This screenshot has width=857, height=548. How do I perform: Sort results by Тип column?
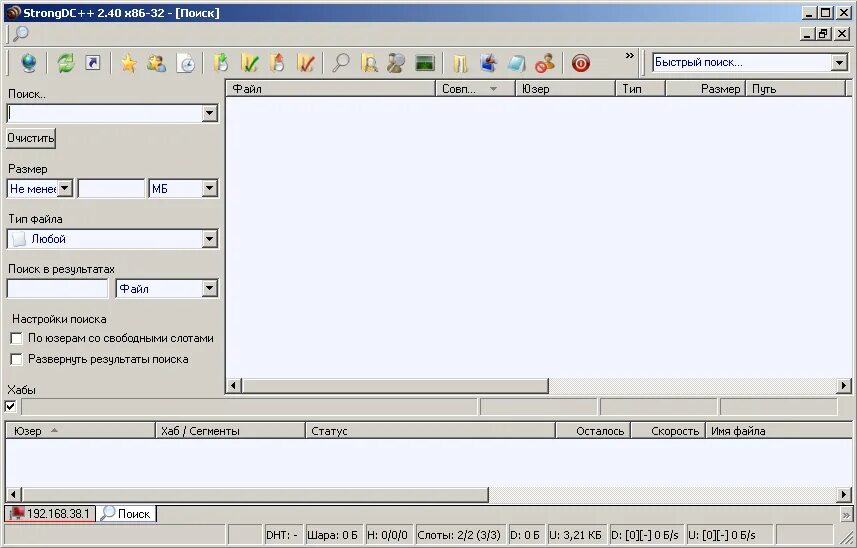641,89
